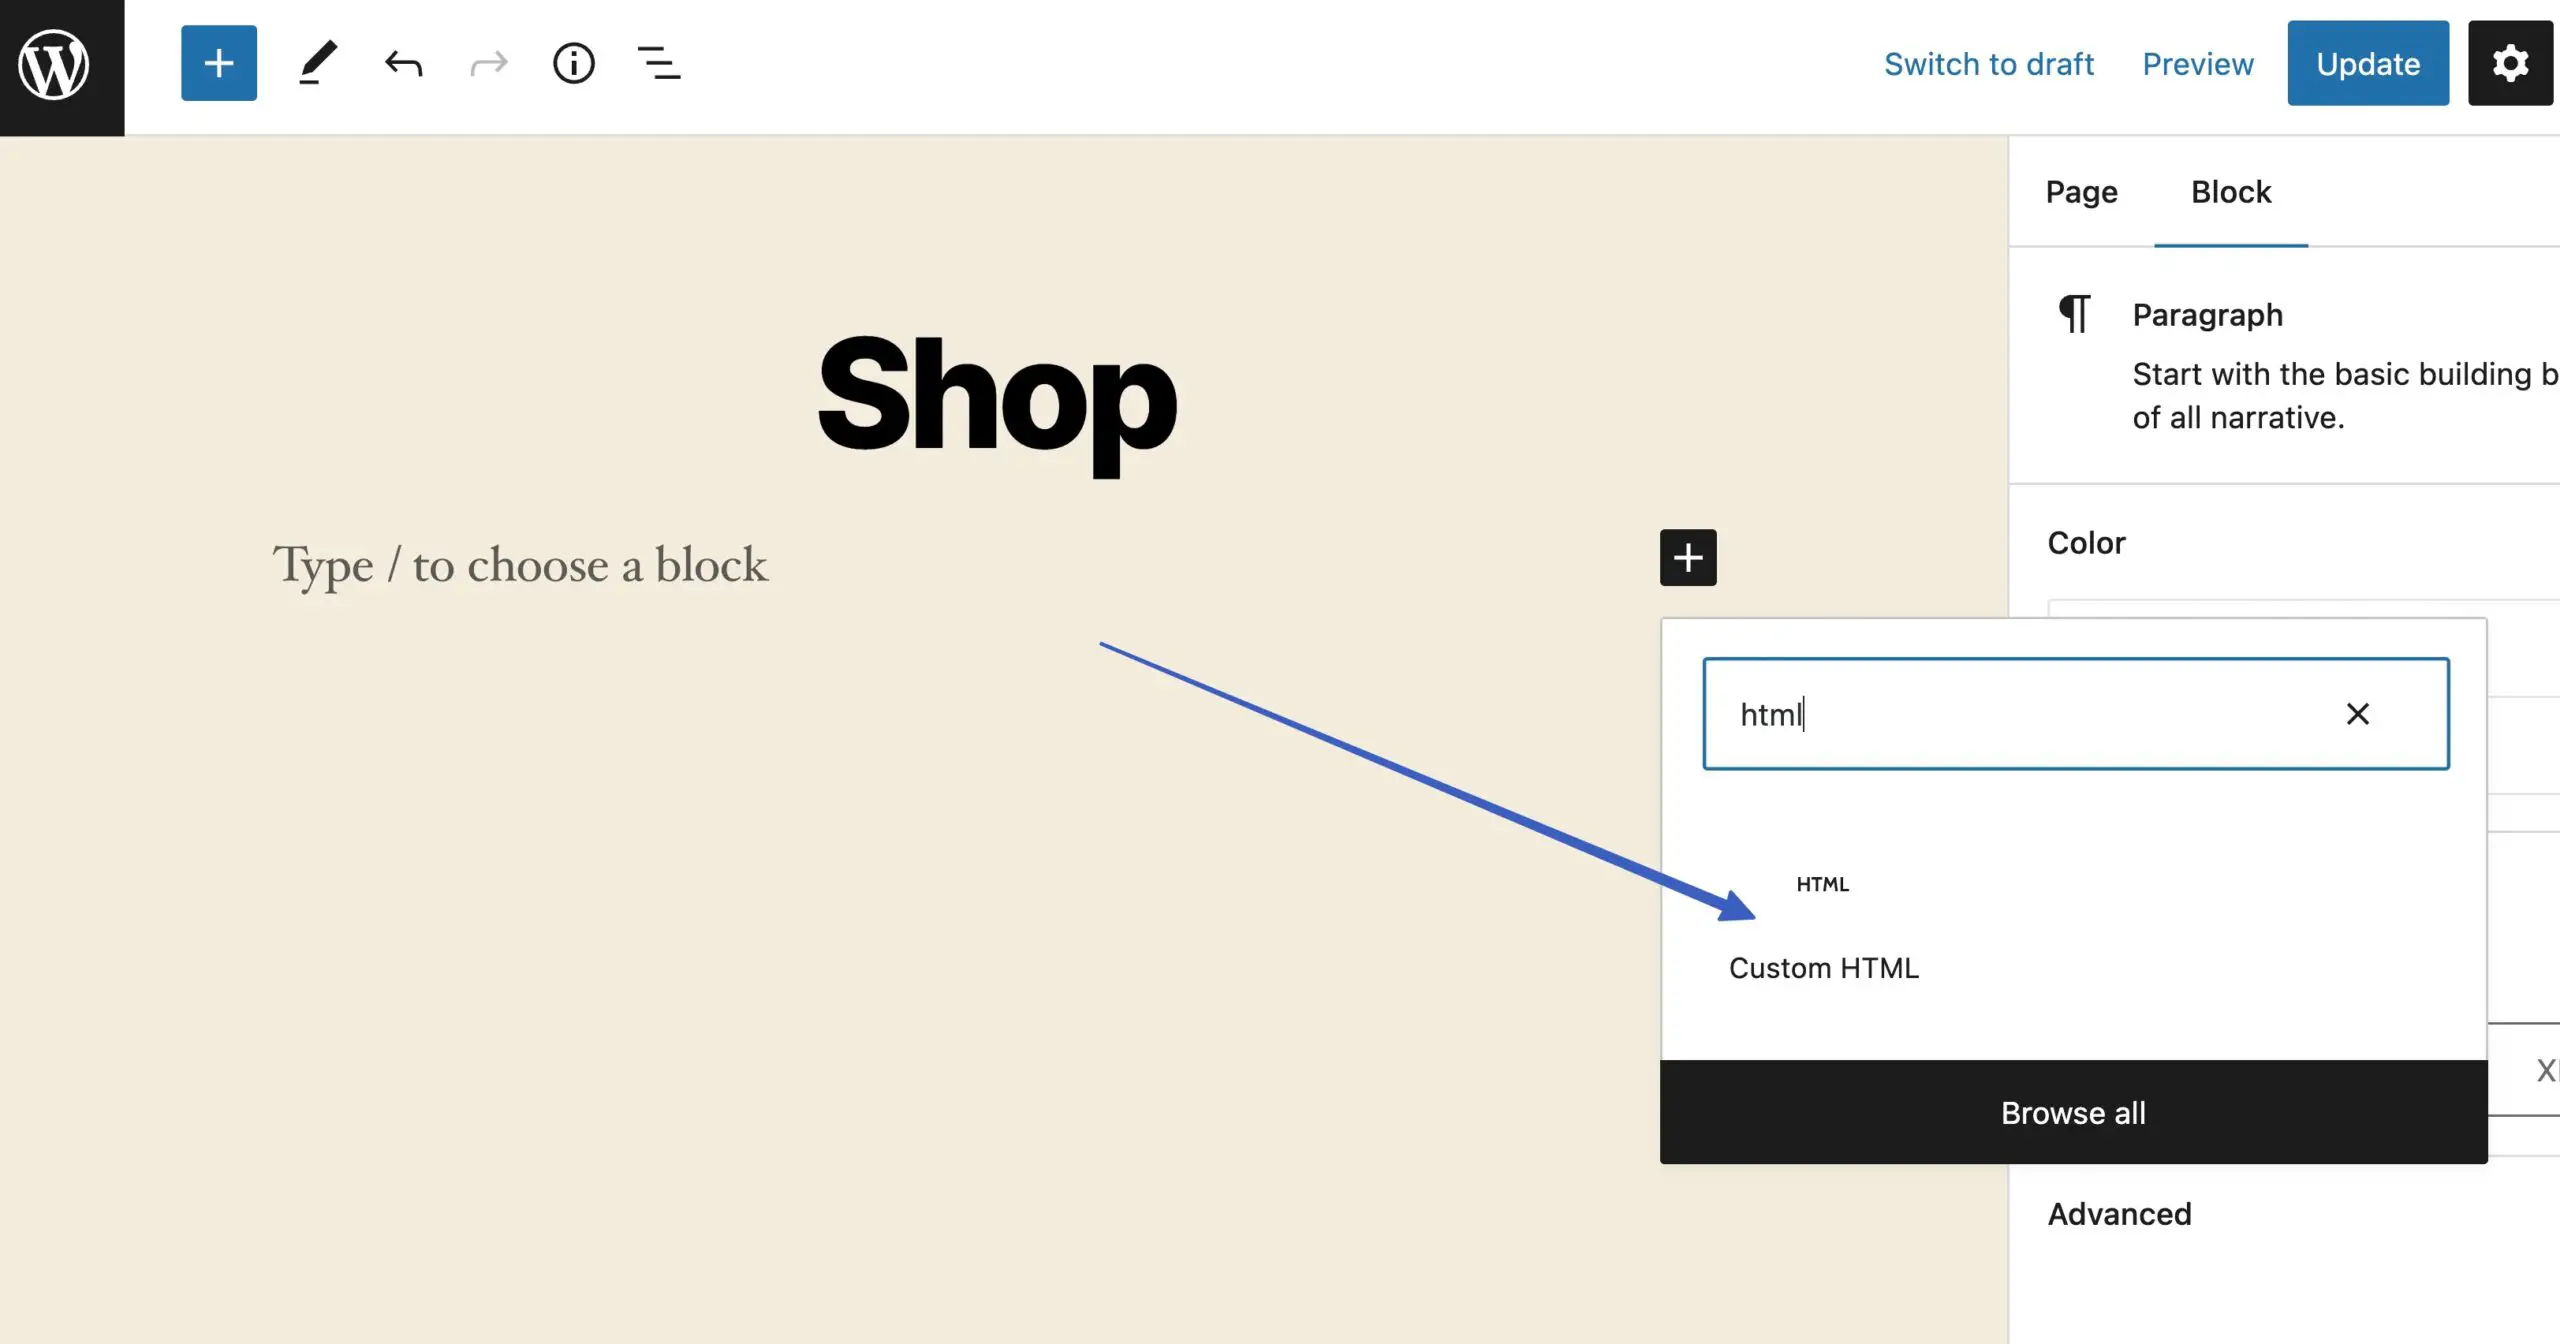Screen dimensions: 2560x1344
Task: Open WordPress Settings gear icon
Action: pyautogui.click(x=2511, y=63)
